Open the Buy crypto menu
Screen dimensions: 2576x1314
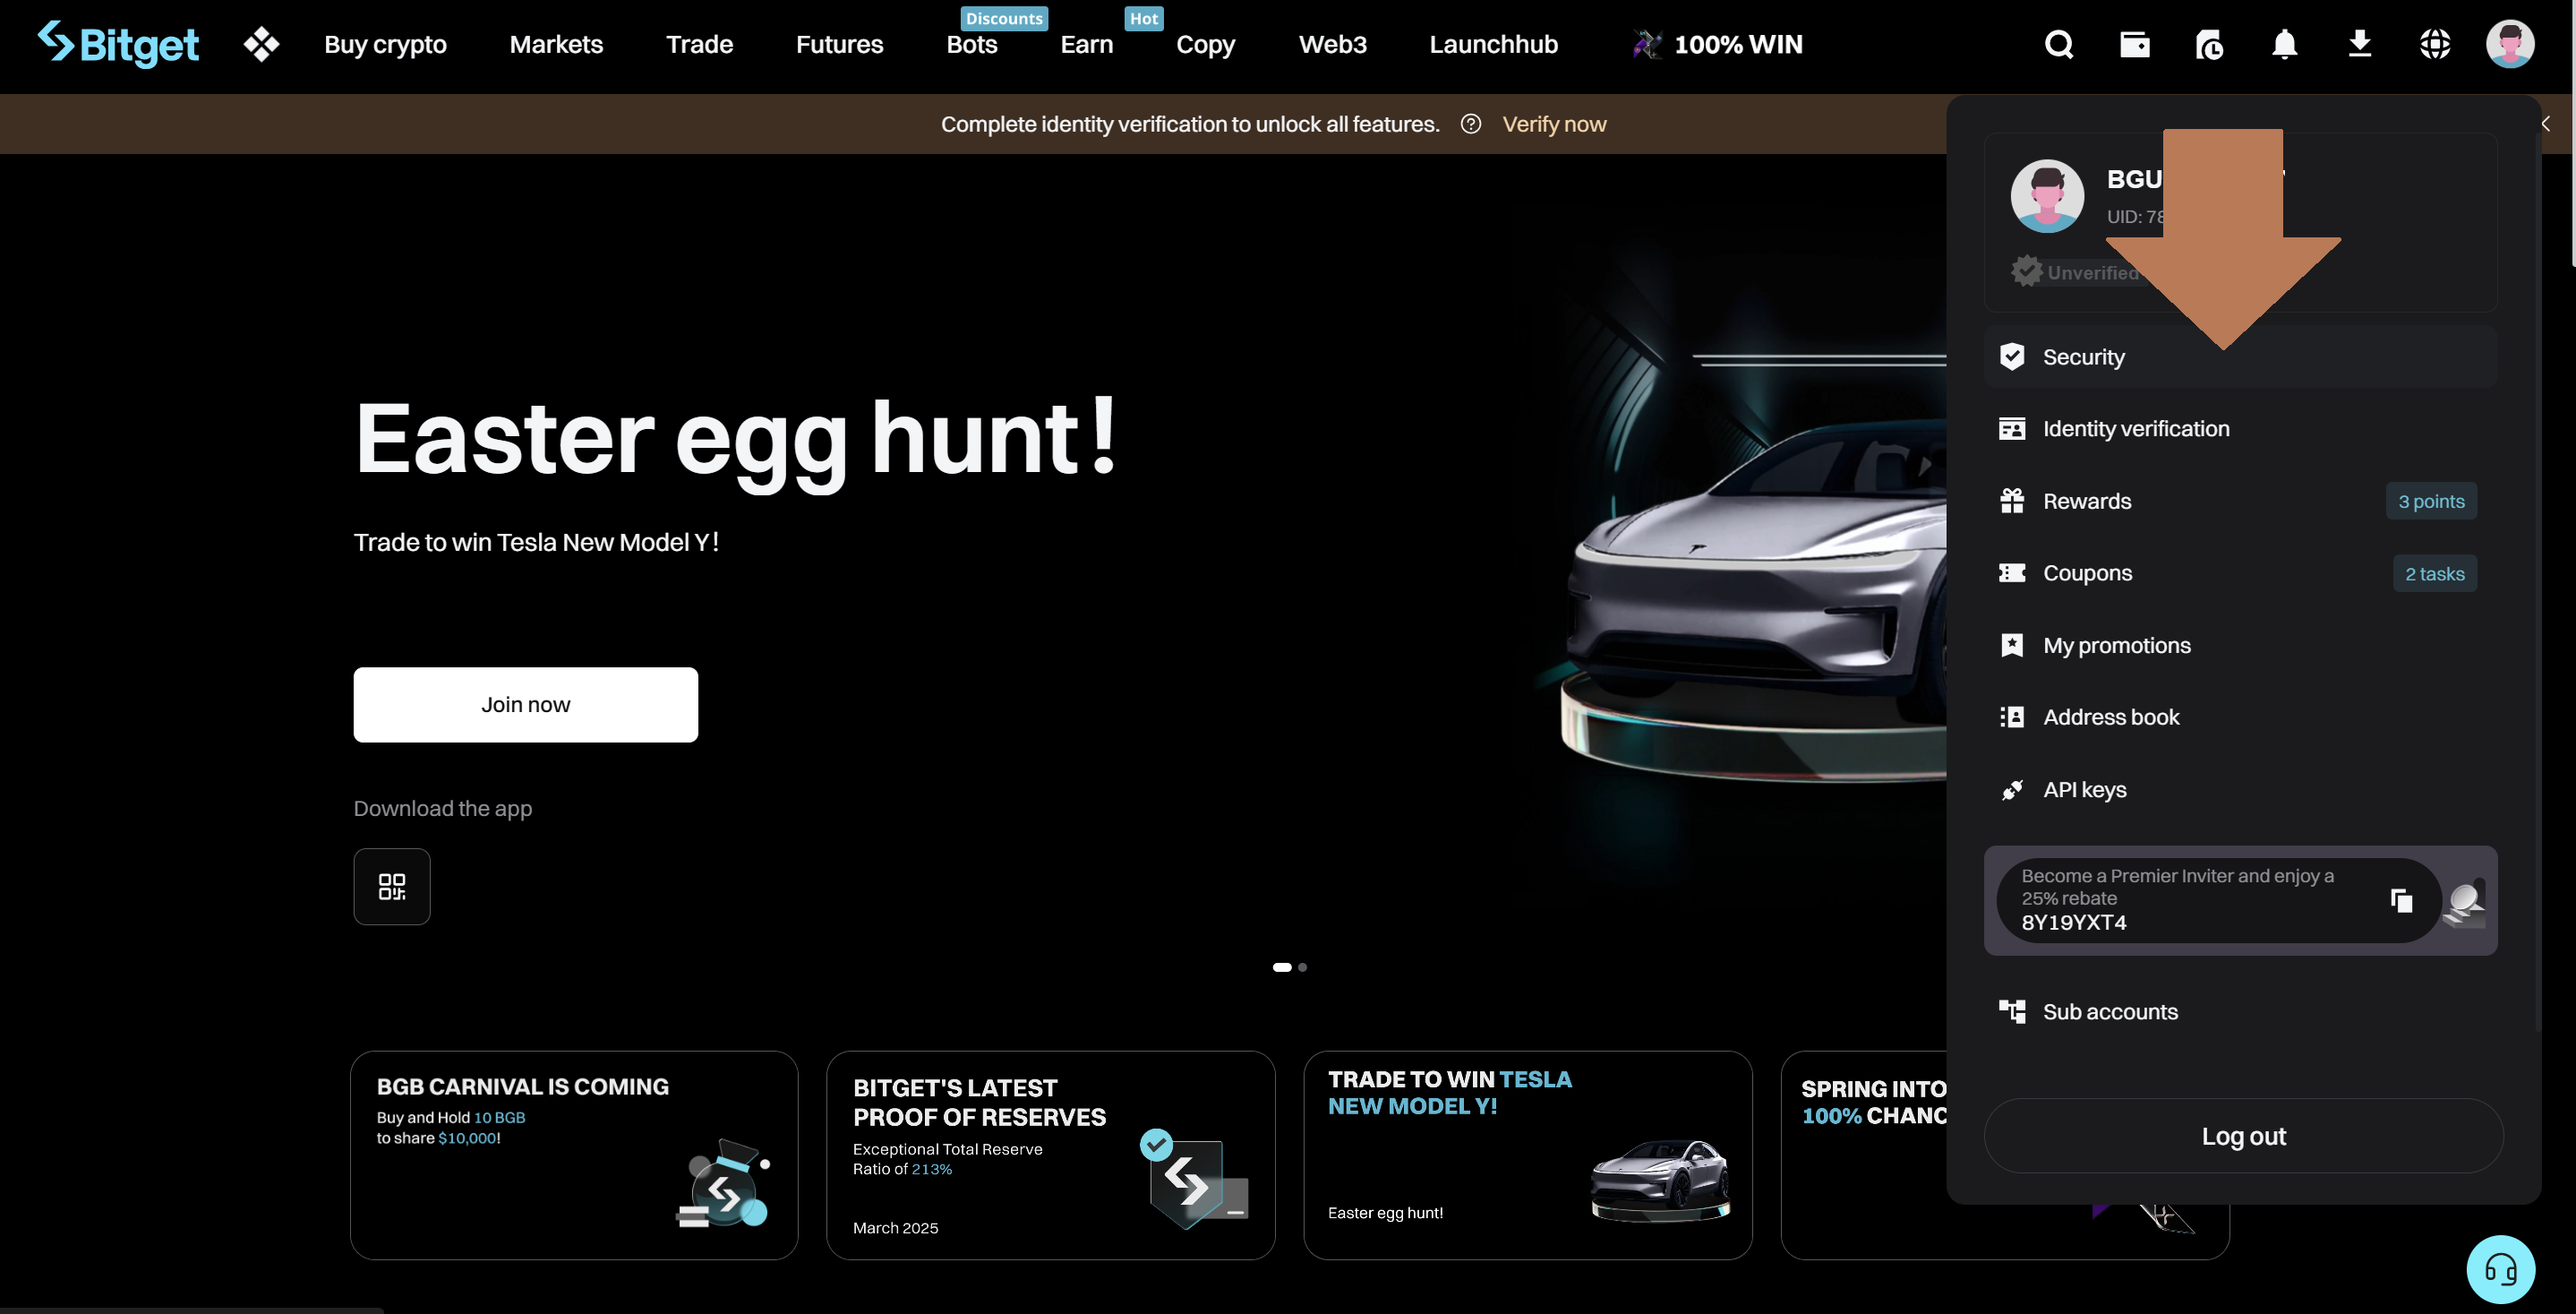point(385,44)
